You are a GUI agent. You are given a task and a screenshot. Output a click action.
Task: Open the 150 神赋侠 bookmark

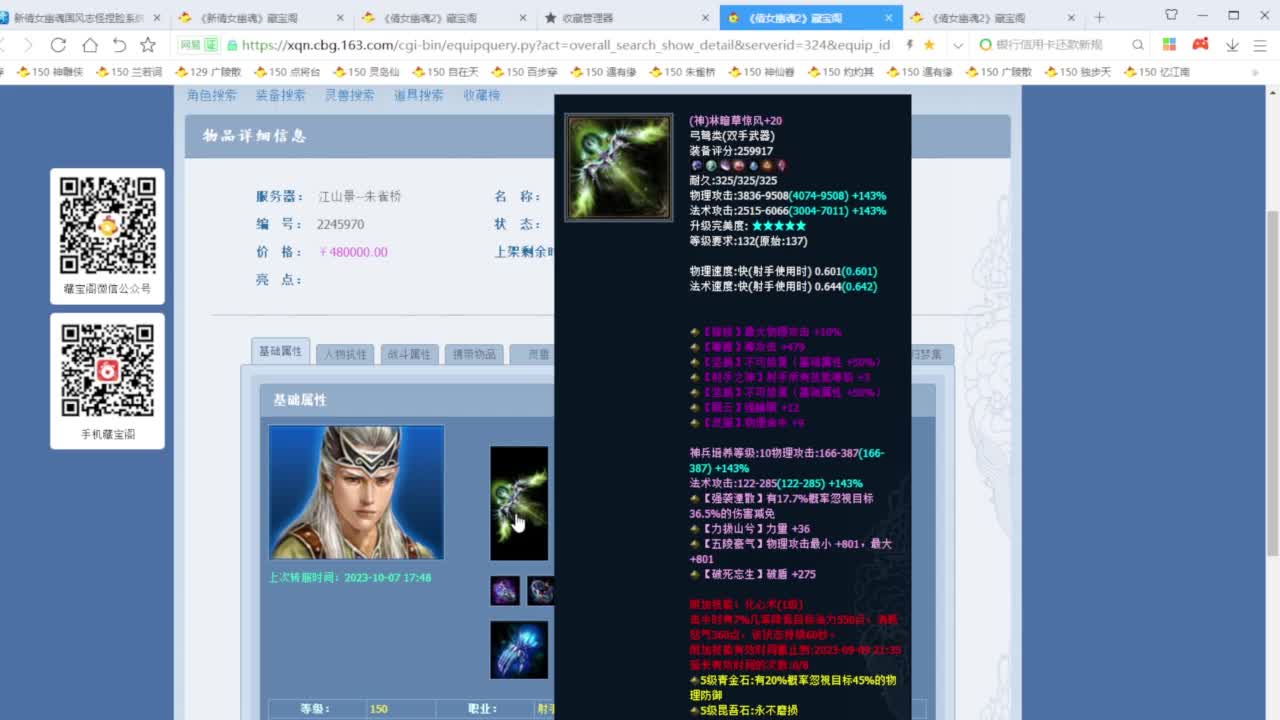point(52,71)
